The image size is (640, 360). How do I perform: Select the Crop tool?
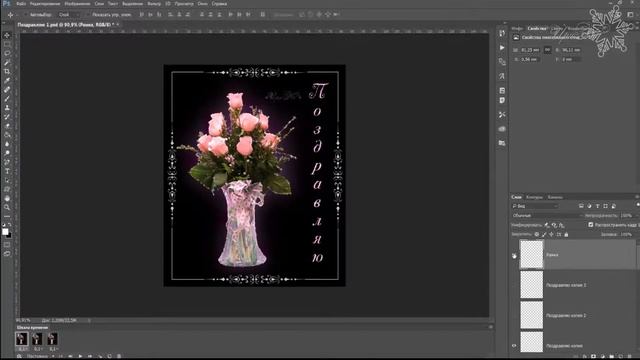click(x=7, y=71)
